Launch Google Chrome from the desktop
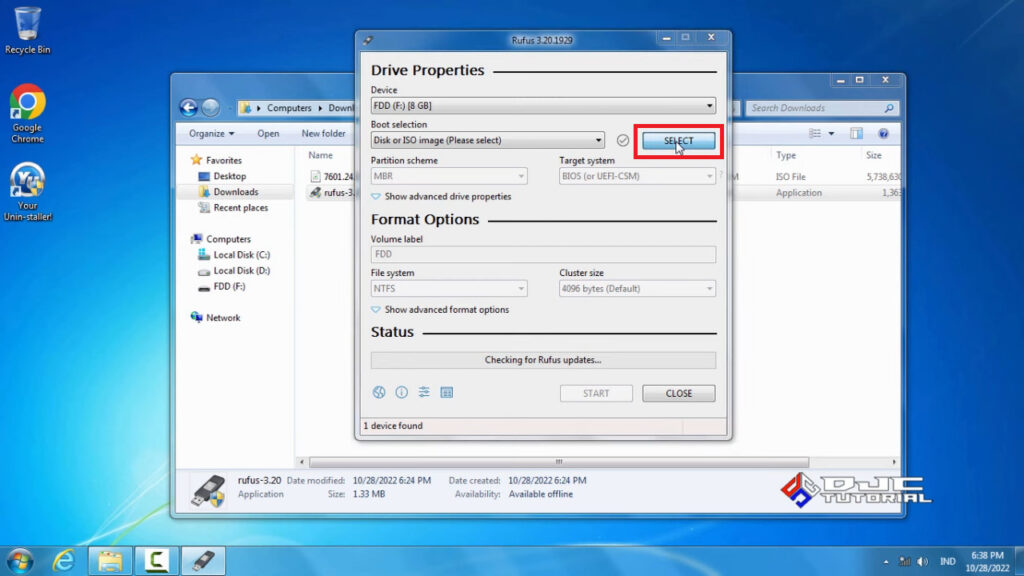Image resolution: width=1024 pixels, height=576 pixels. coord(27,100)
